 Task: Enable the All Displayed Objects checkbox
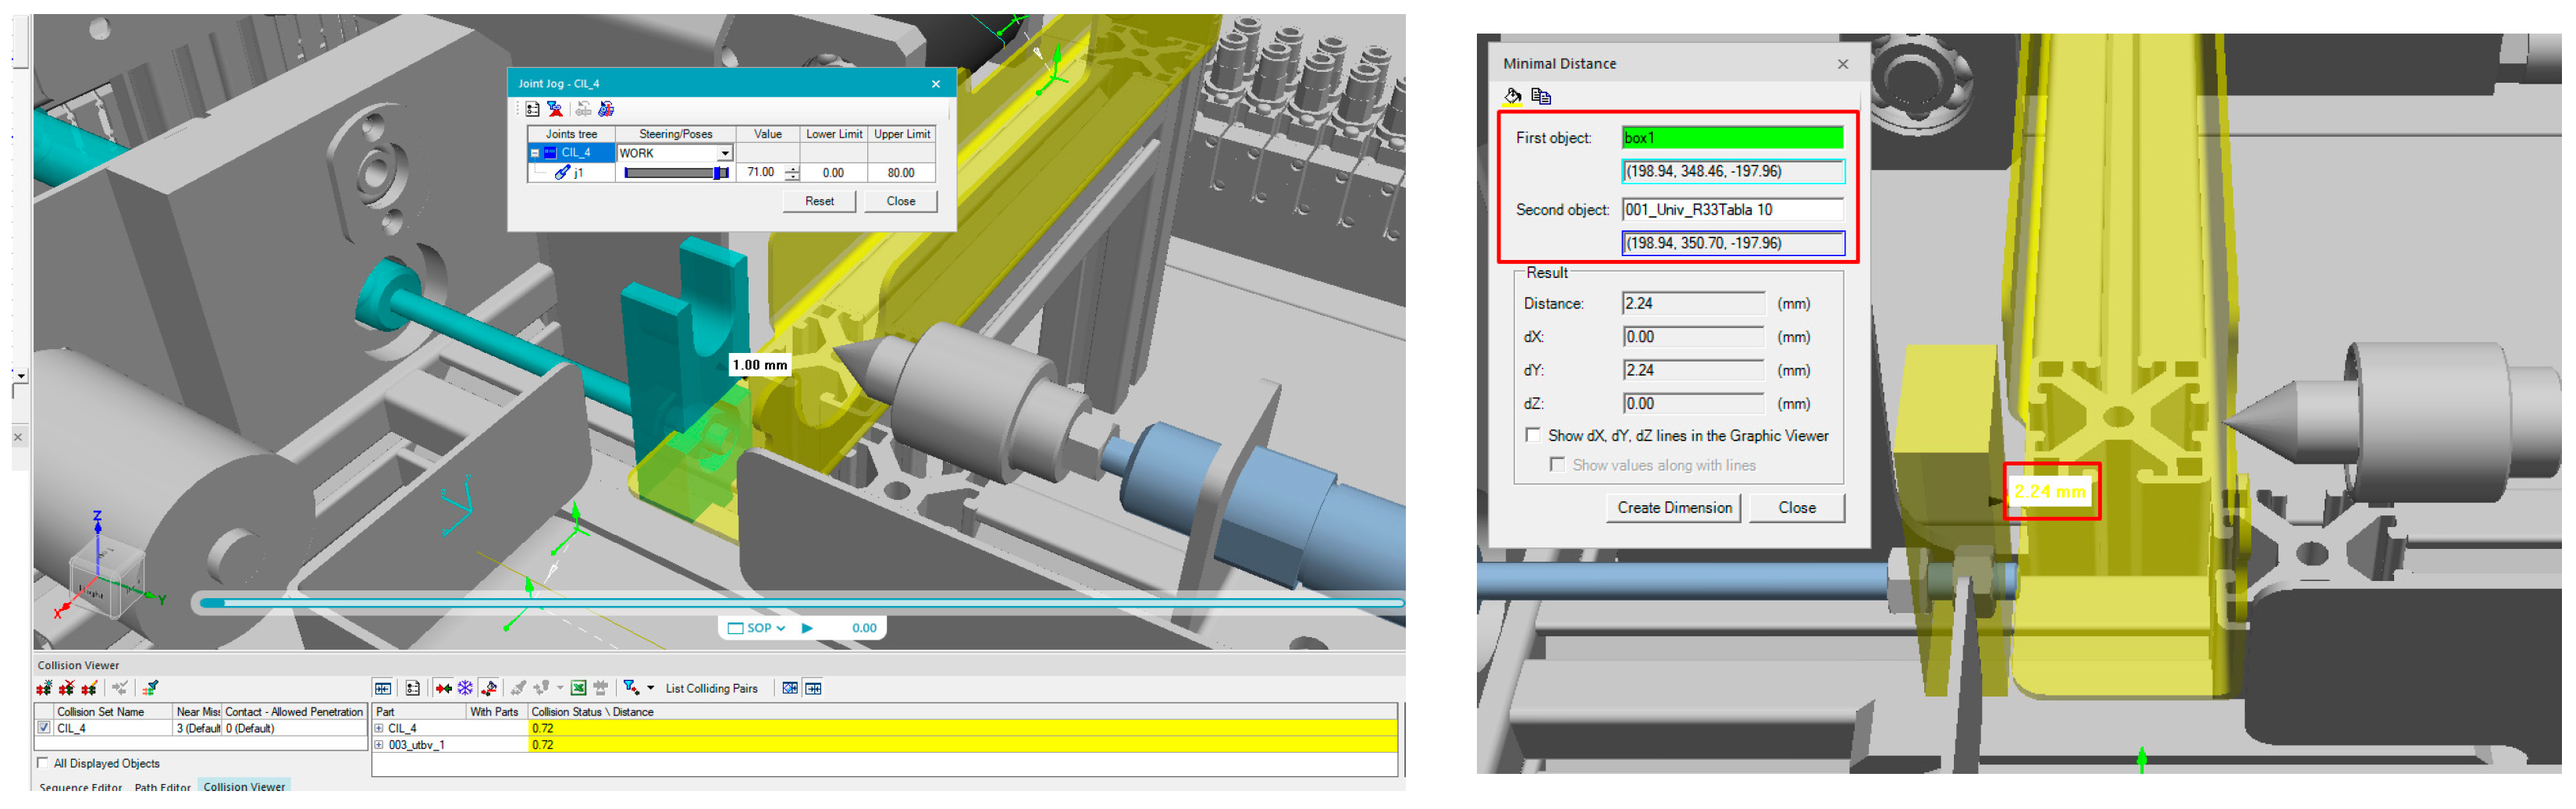pyautogui.click(x=43, y=763)
